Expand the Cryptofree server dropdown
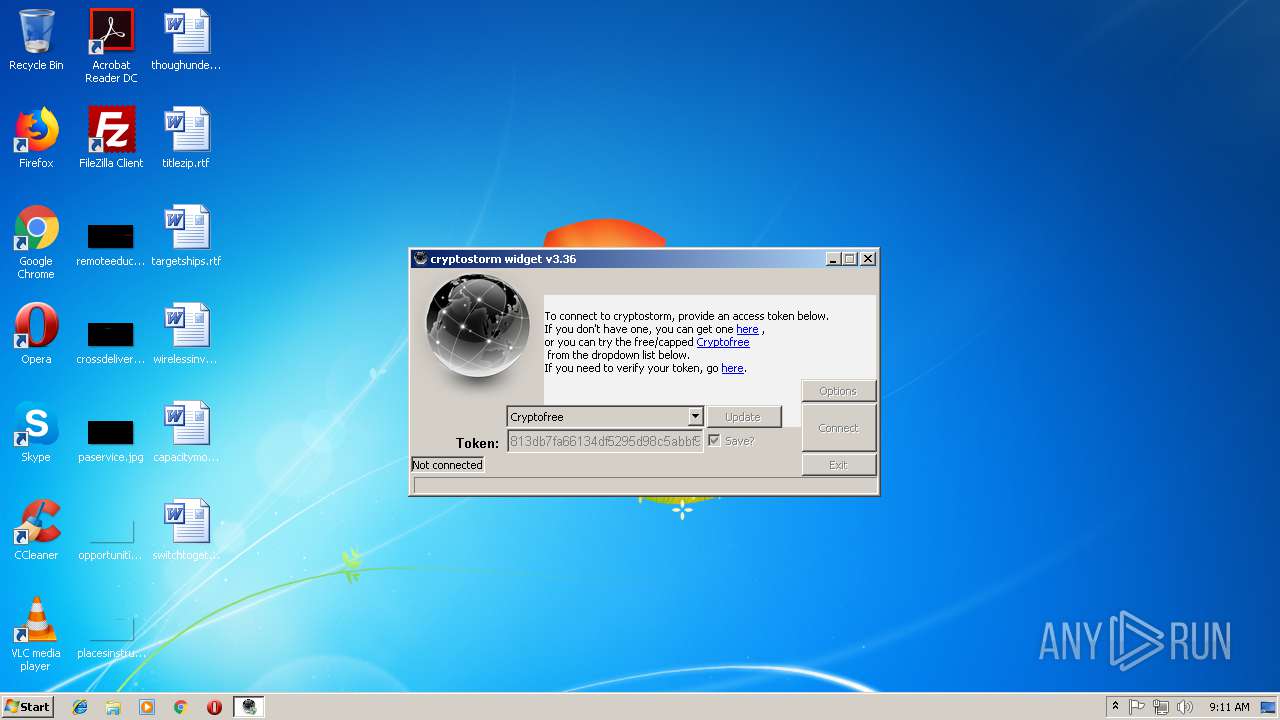The width and height of the screenshot is (1280, 720). (x=695, y=417)
